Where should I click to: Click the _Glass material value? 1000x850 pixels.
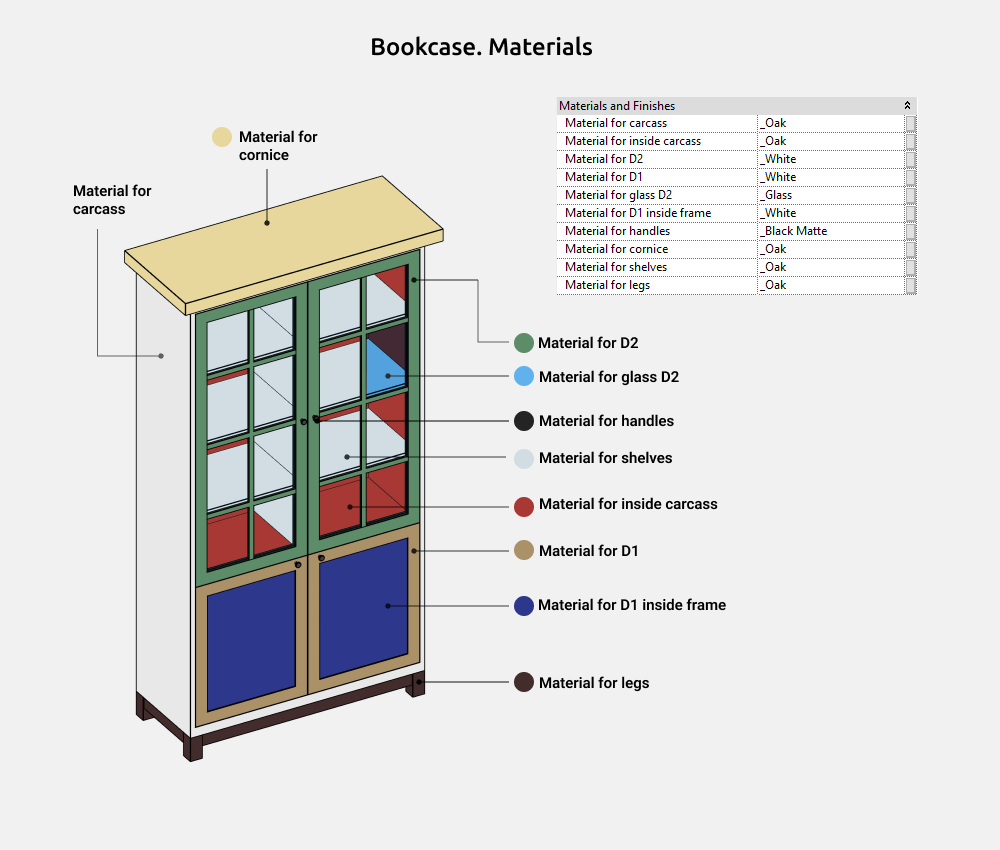[x=830, y=195]
